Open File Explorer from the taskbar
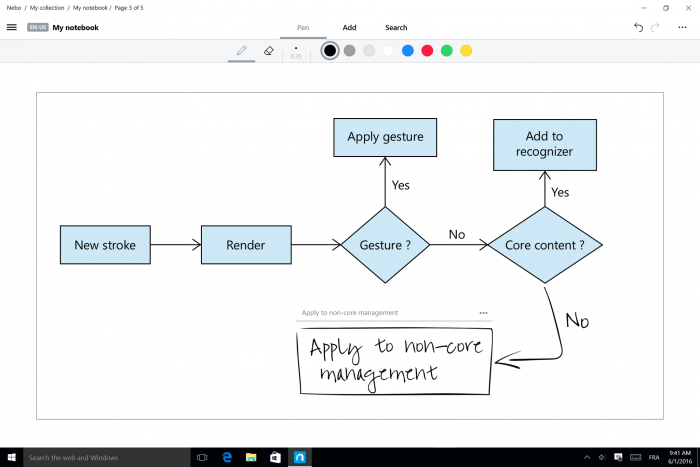Viewport: 700px width, 467px height. [x=251, y=457]
